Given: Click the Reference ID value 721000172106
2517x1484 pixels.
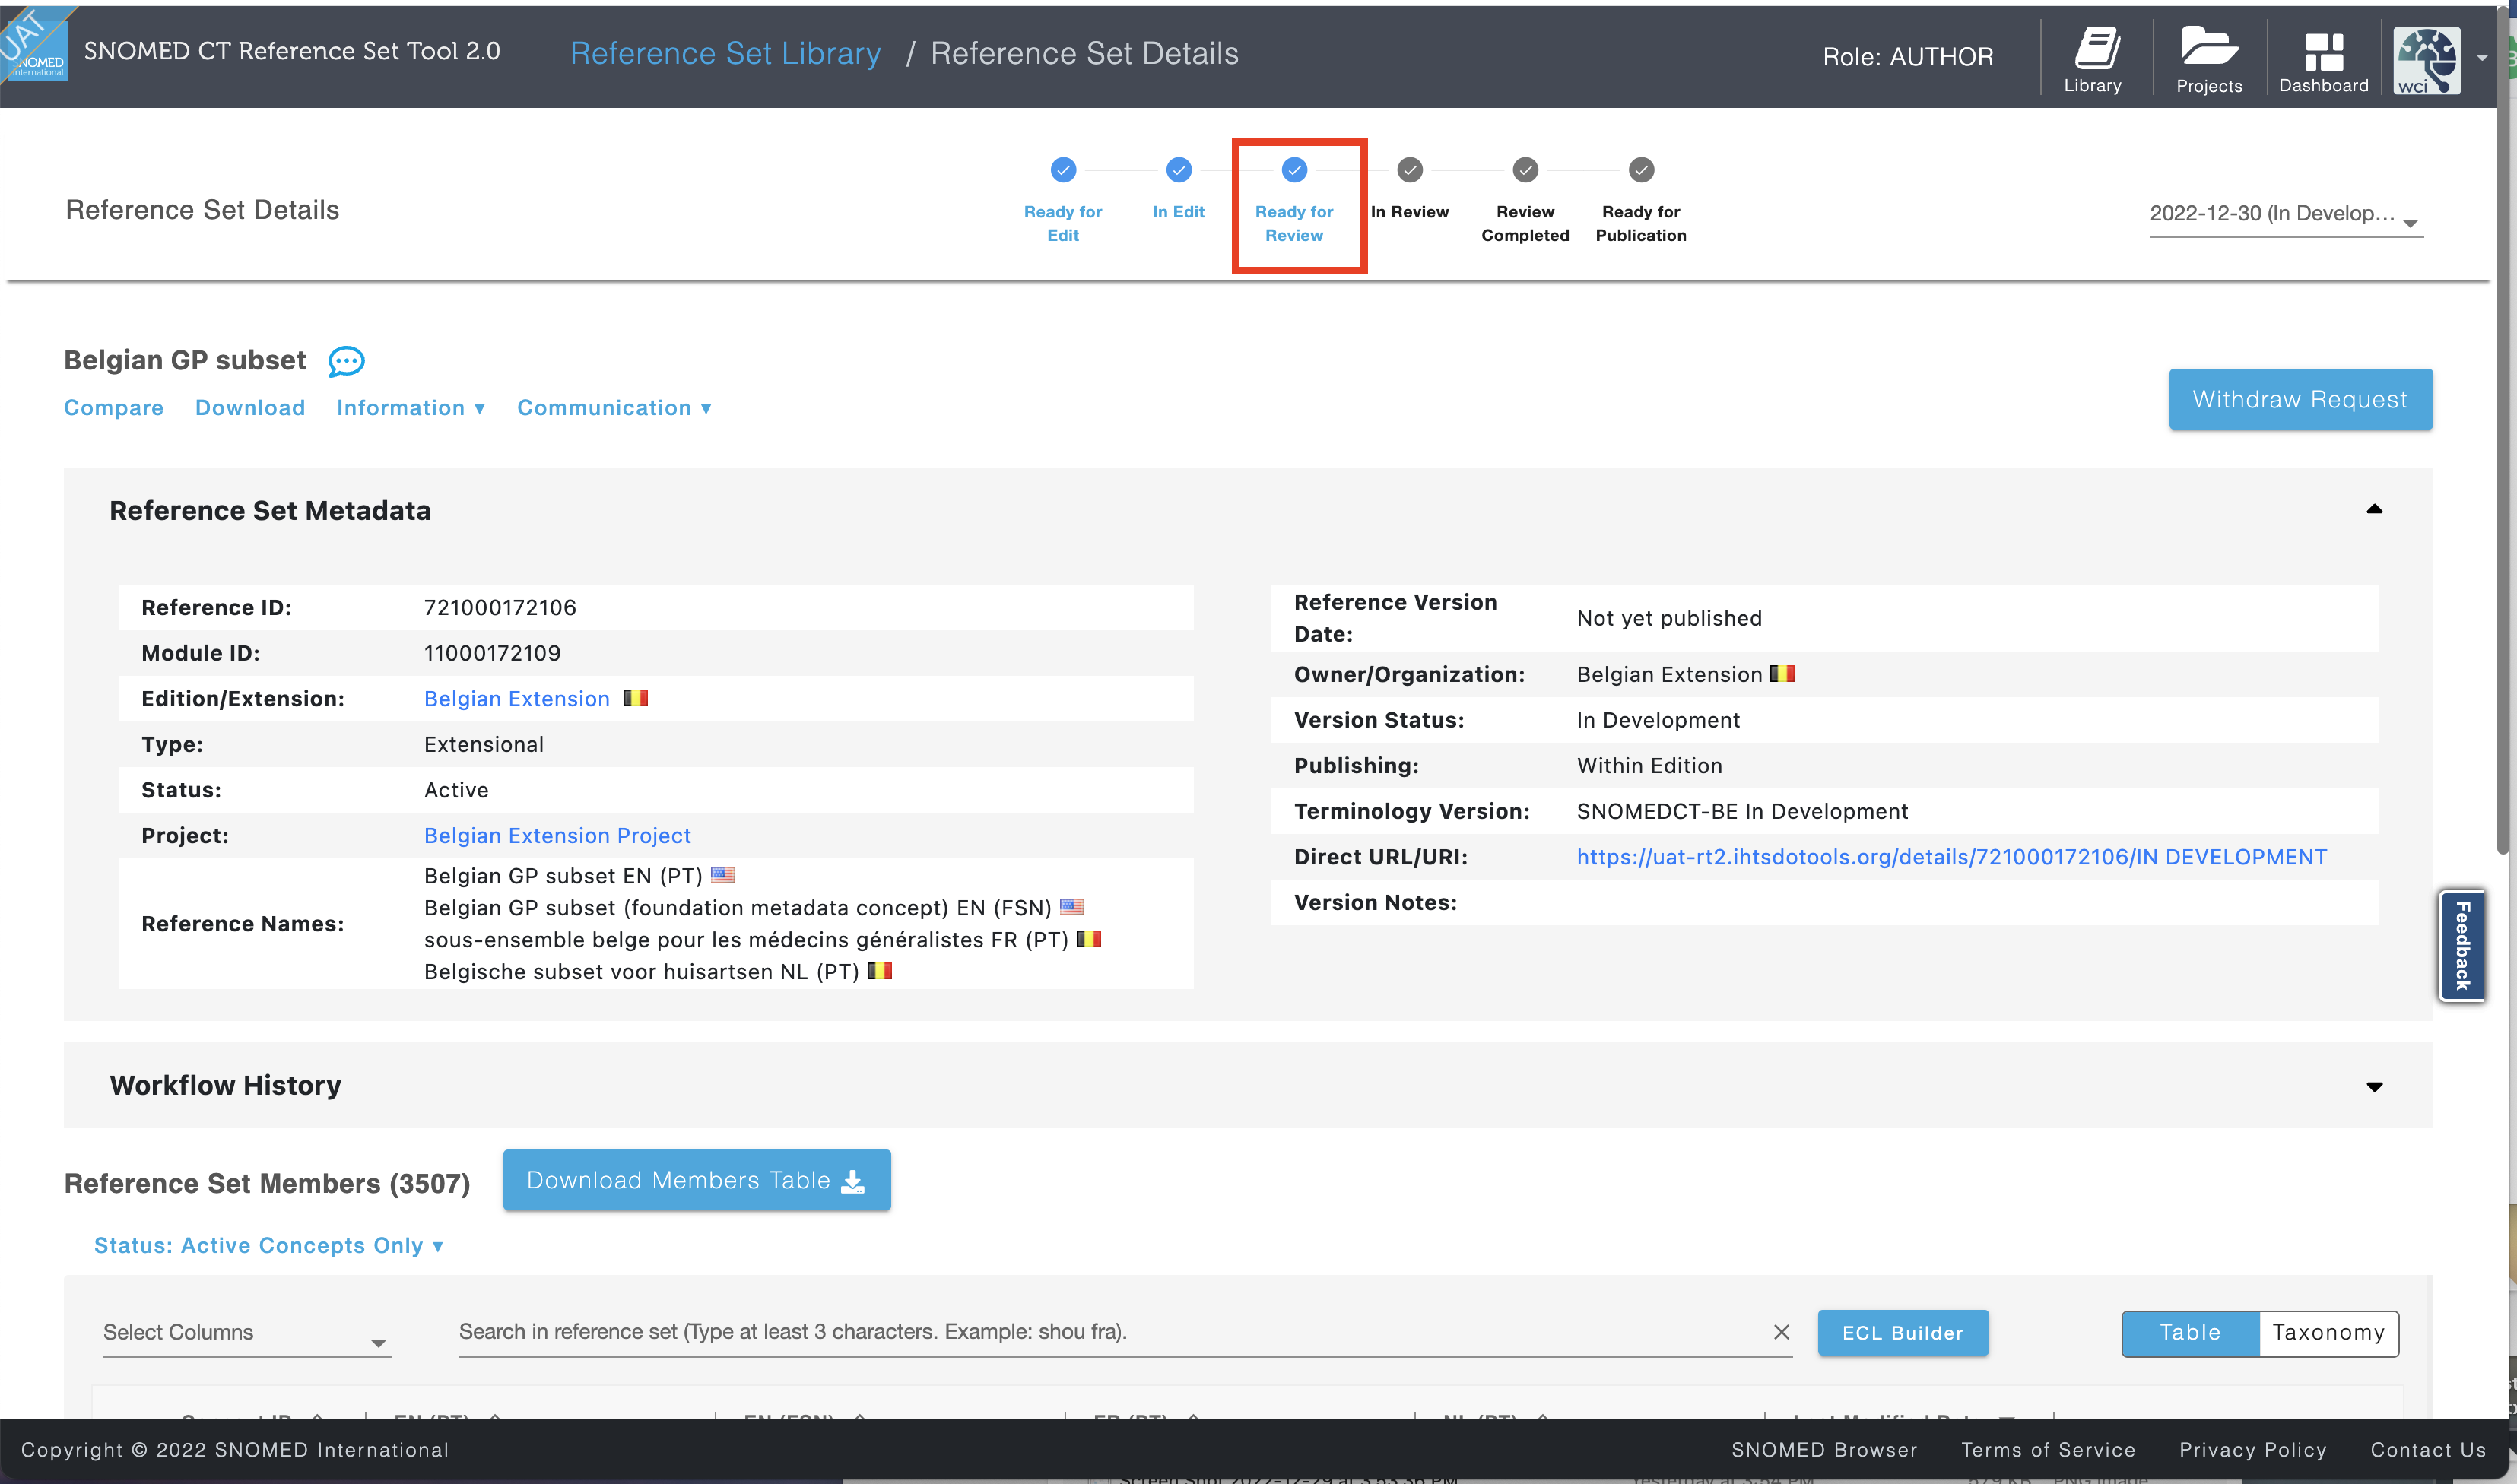Looking at the screenshot, I should (500, 608).
